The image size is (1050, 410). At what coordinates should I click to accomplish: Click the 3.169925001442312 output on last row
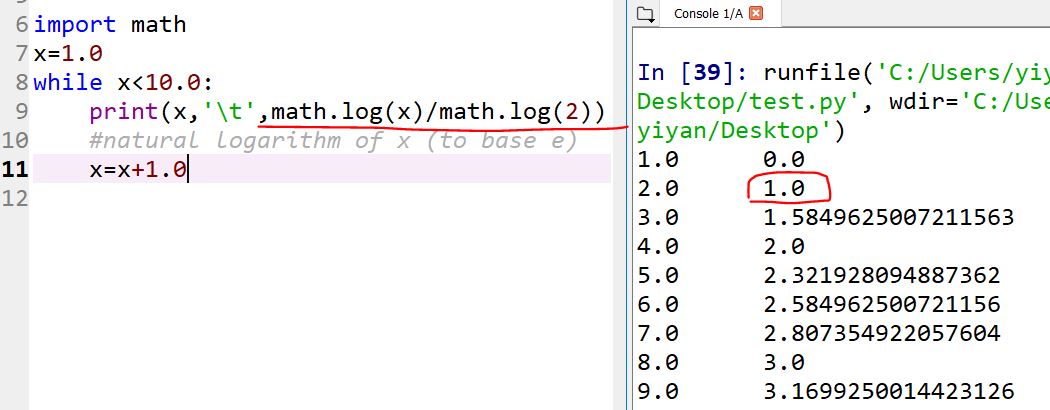point(887,390)
